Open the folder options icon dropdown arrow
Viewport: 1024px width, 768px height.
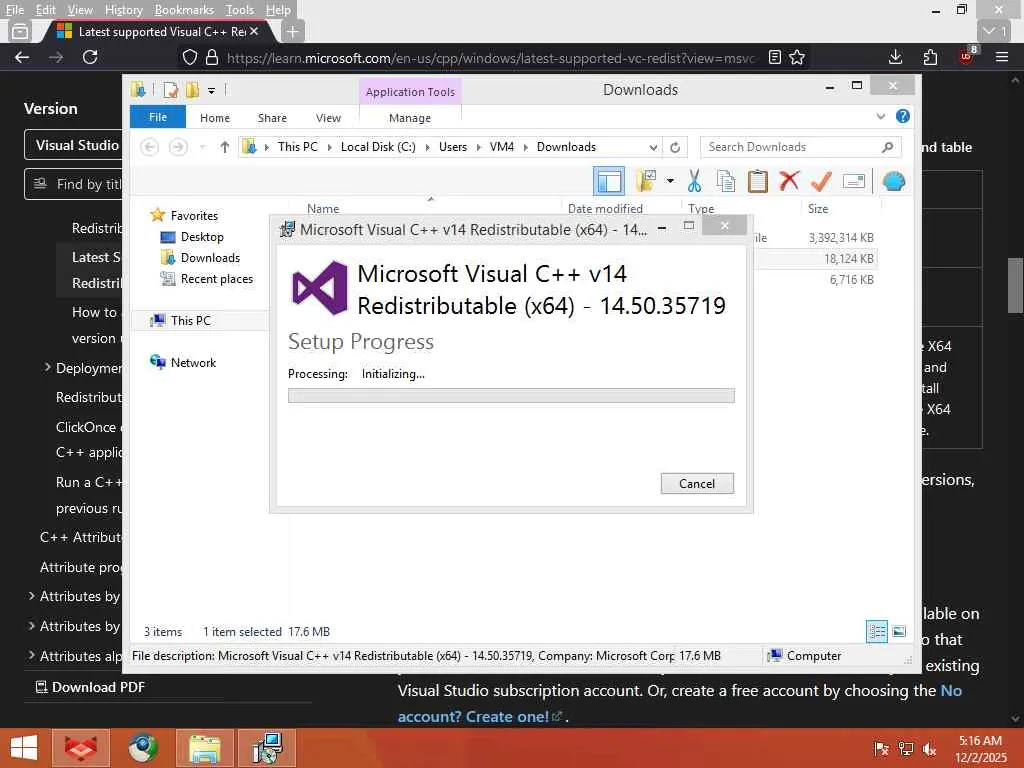pos(670,181)
